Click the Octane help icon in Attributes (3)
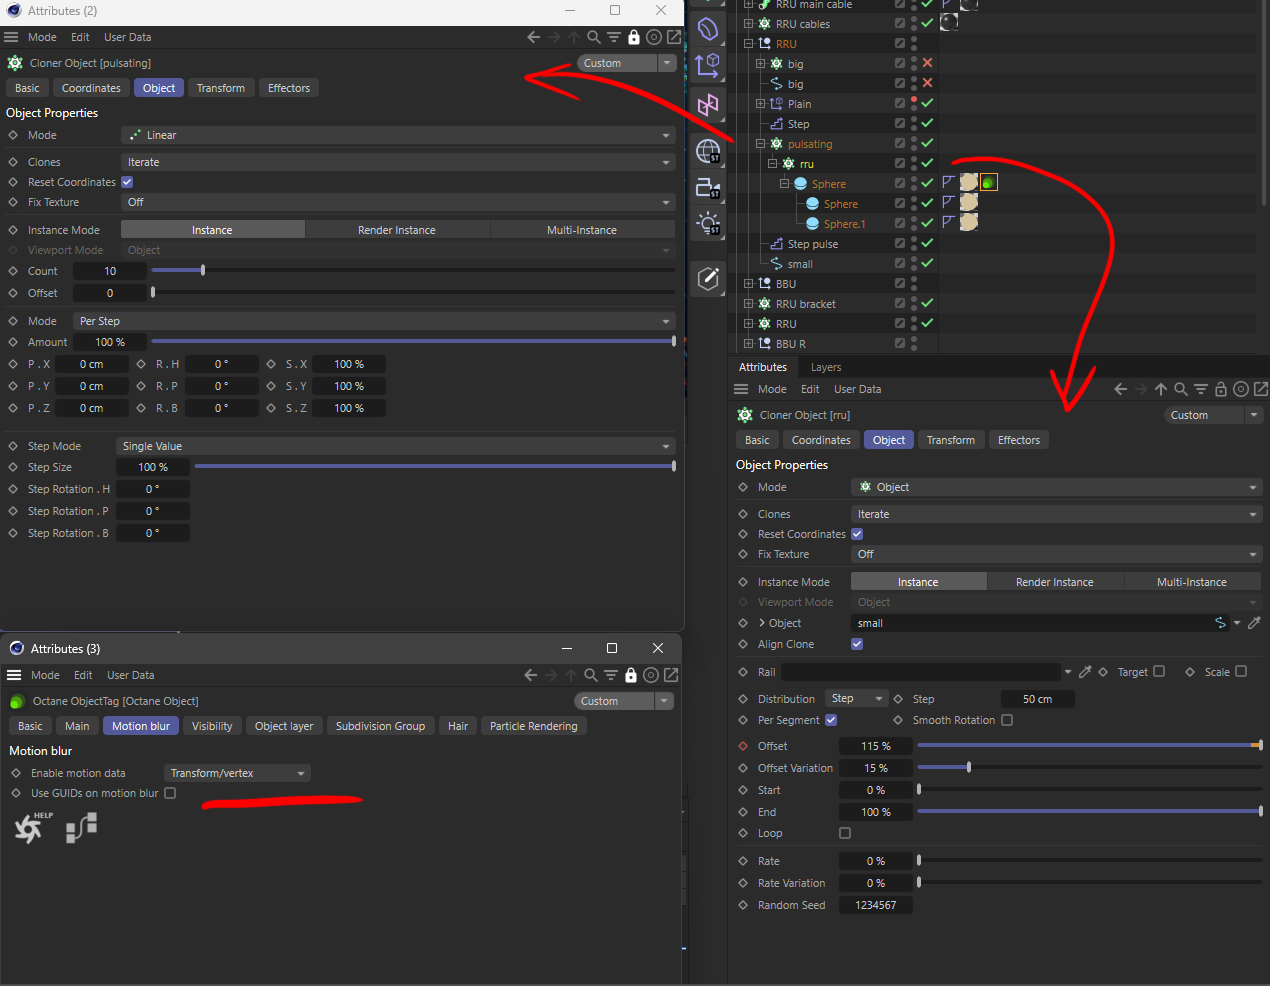The height and width of the screenshot is (986, 1270). 31,828
